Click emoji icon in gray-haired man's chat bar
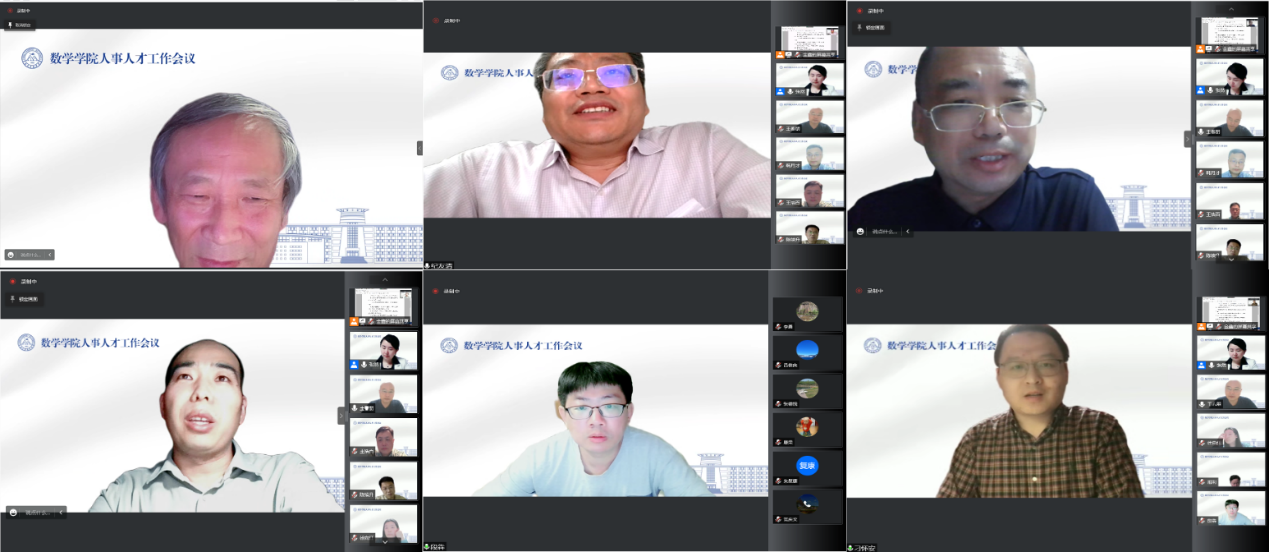This screenshot has width=1274, height=556. pos(12,255)
